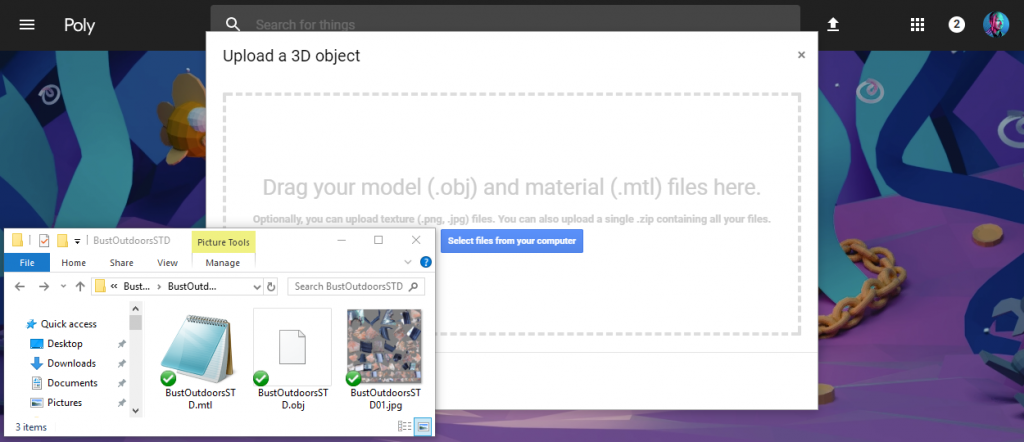Switch to details view layout

pyautogui.click(x=404, y=427)
